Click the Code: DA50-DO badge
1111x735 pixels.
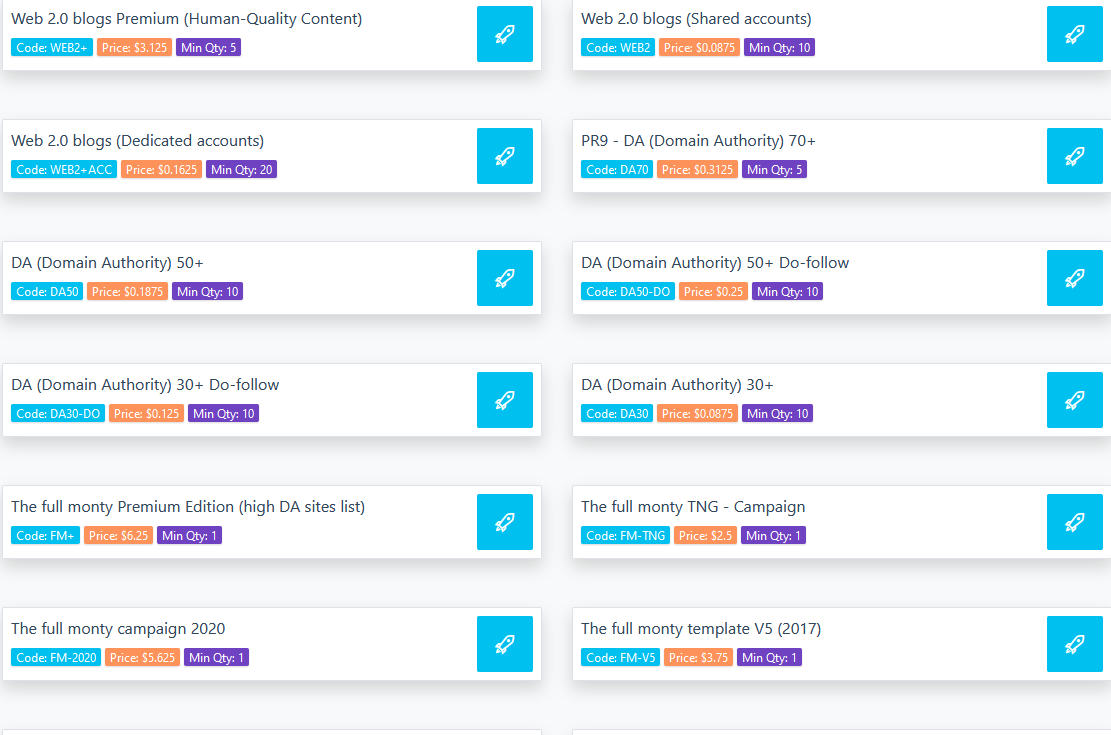(628, 291)
